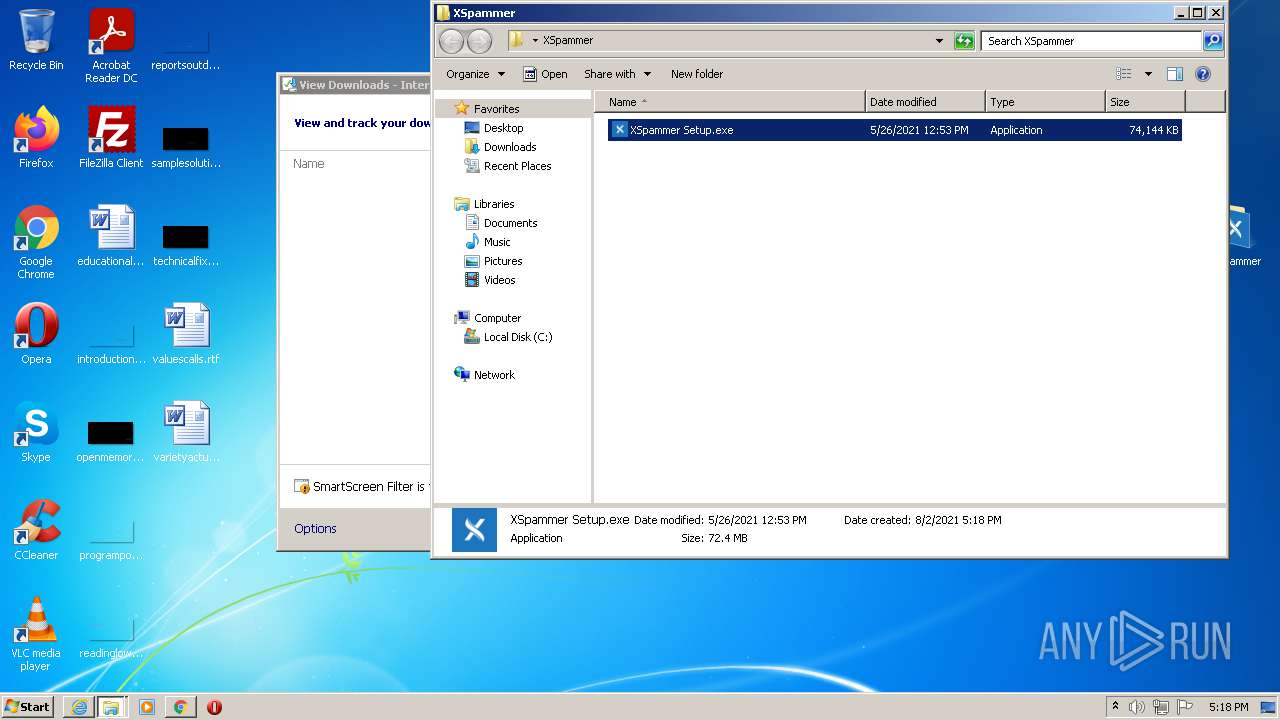
Task: Click the 5:18 PM taskbar clock
Action: pyautogui.click(x=1228, y=707)
